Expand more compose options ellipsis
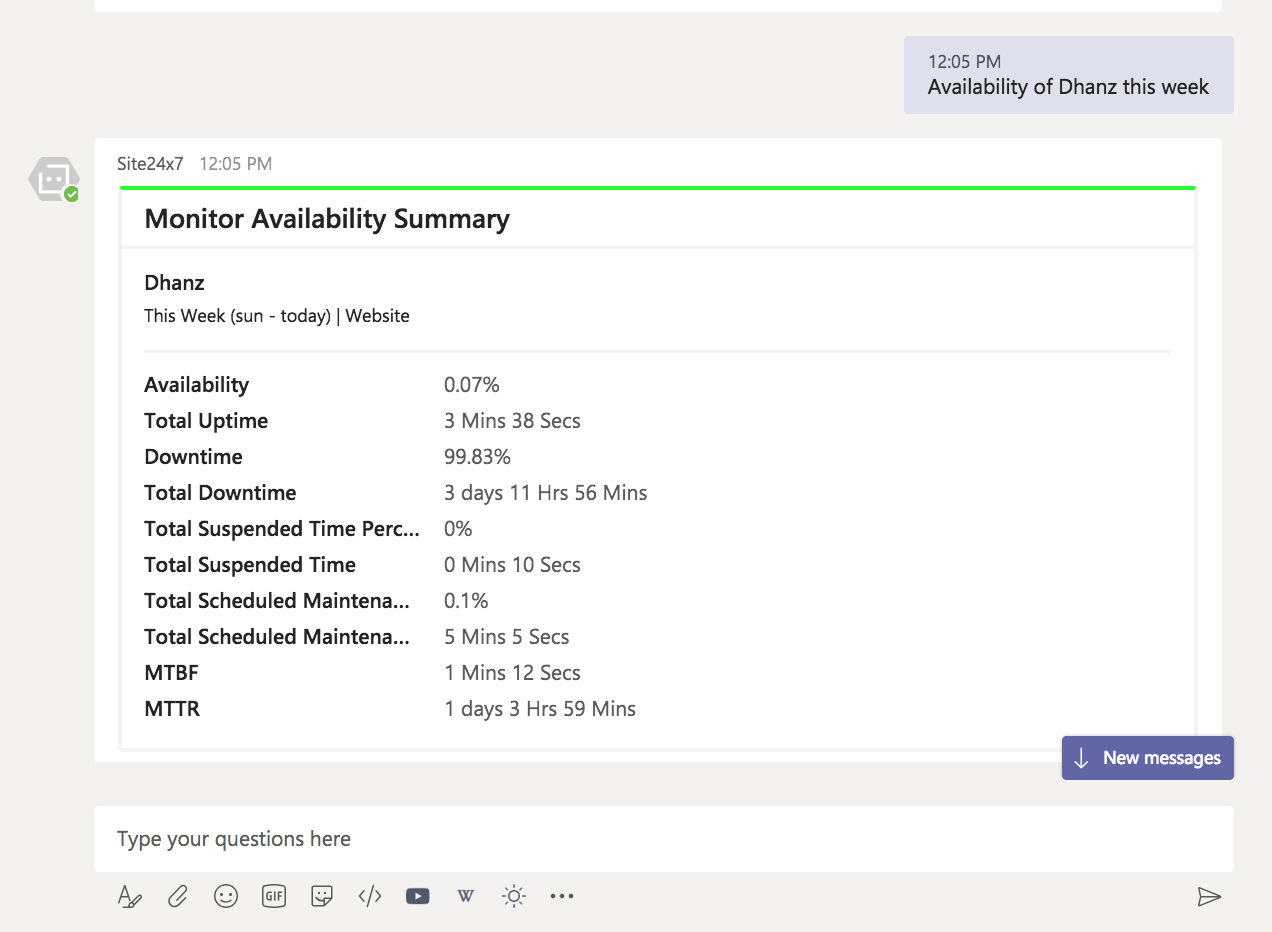Viewport: 1272px width, 932px height. 562,896
